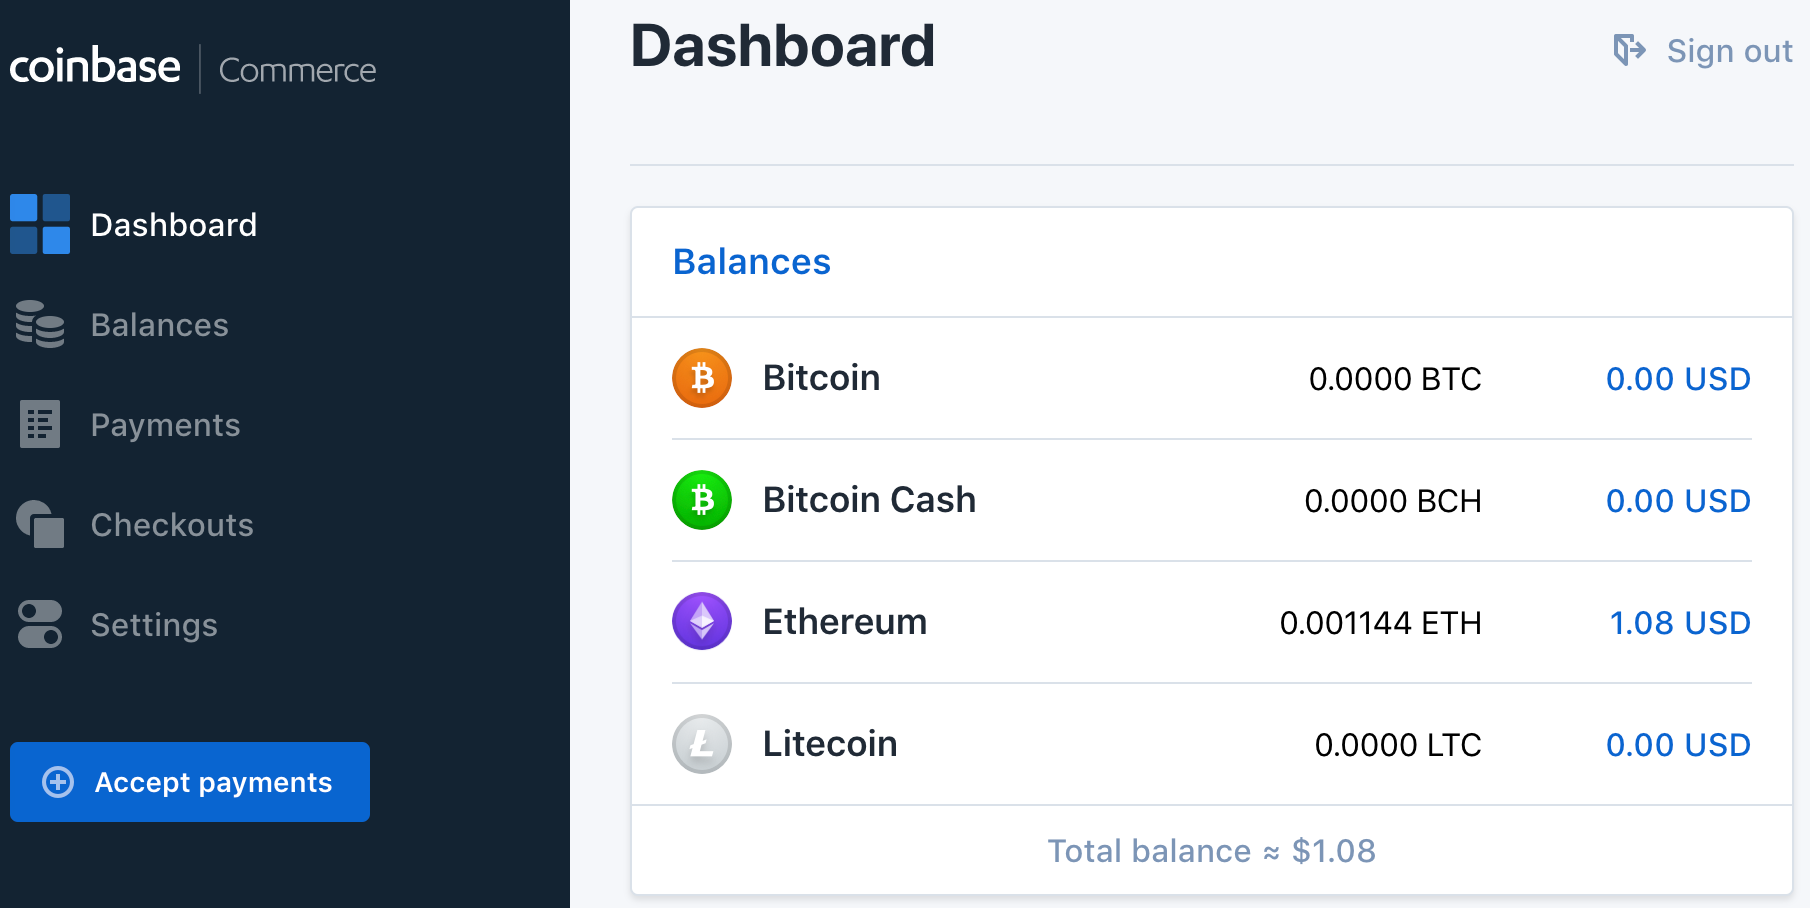Click the Bitcoin currency icon
The image size is (1810, 908).
701,378
